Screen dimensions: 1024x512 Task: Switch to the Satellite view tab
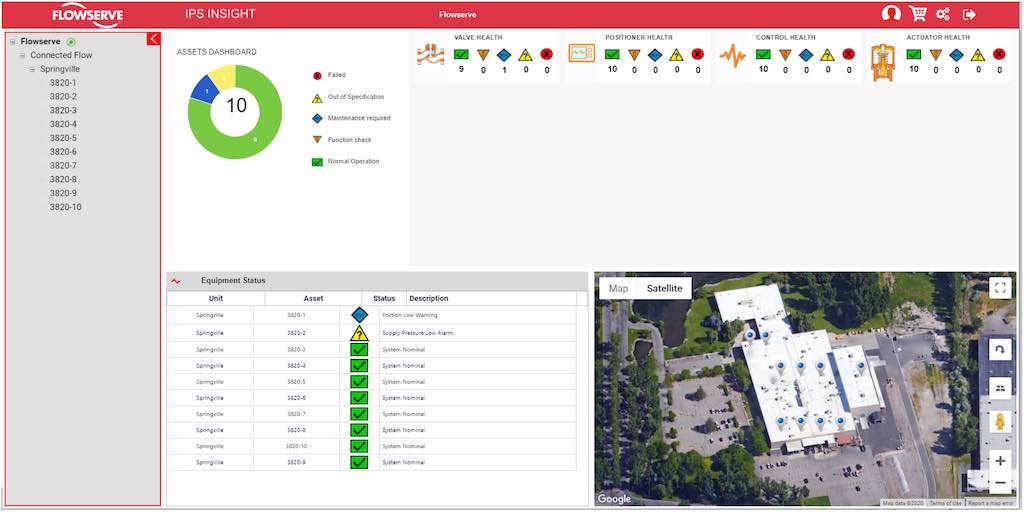click(665, 288)
